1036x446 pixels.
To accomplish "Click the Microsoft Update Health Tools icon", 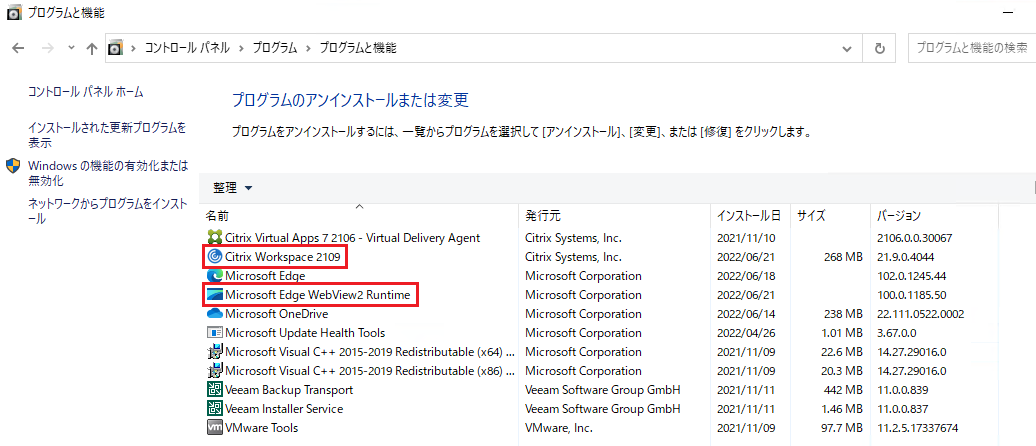I will (x=214, y=333).
